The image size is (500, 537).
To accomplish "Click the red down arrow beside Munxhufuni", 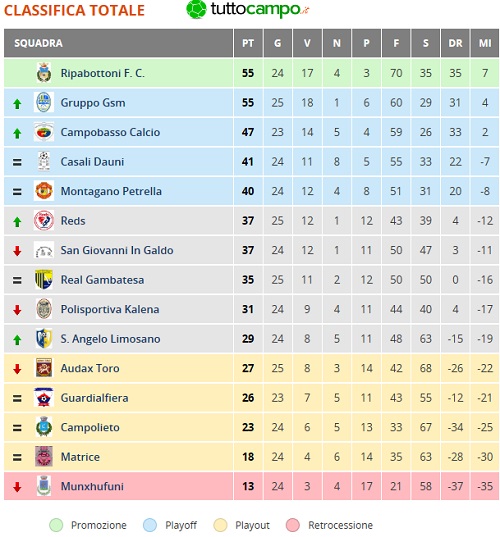I will (x=17, y=487).
